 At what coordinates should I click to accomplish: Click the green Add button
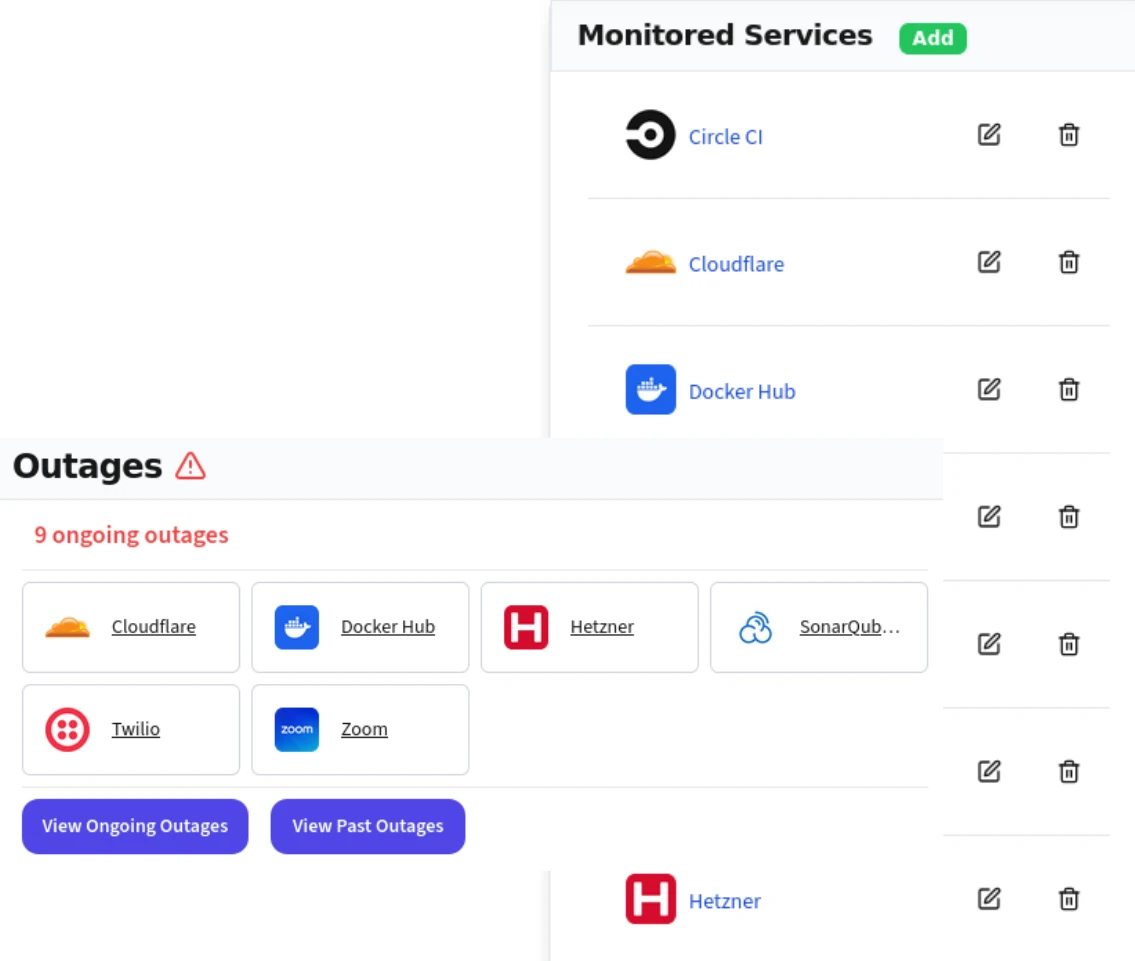coord(932,38)
